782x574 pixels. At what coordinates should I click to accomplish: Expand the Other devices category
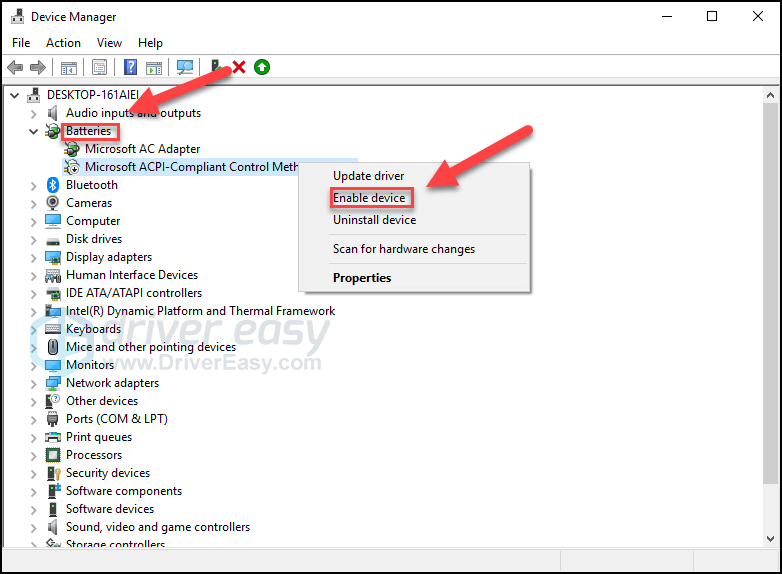(33, 402)
